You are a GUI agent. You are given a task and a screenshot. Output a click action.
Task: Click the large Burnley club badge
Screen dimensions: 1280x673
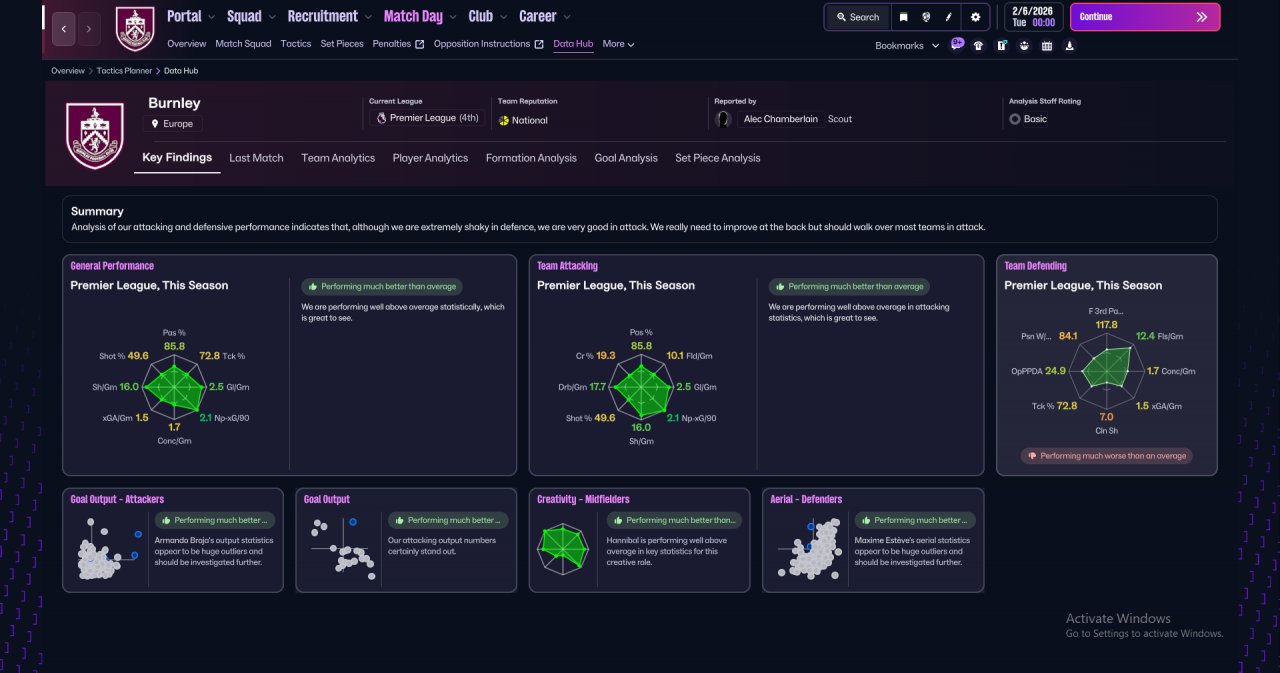(94, 135)
